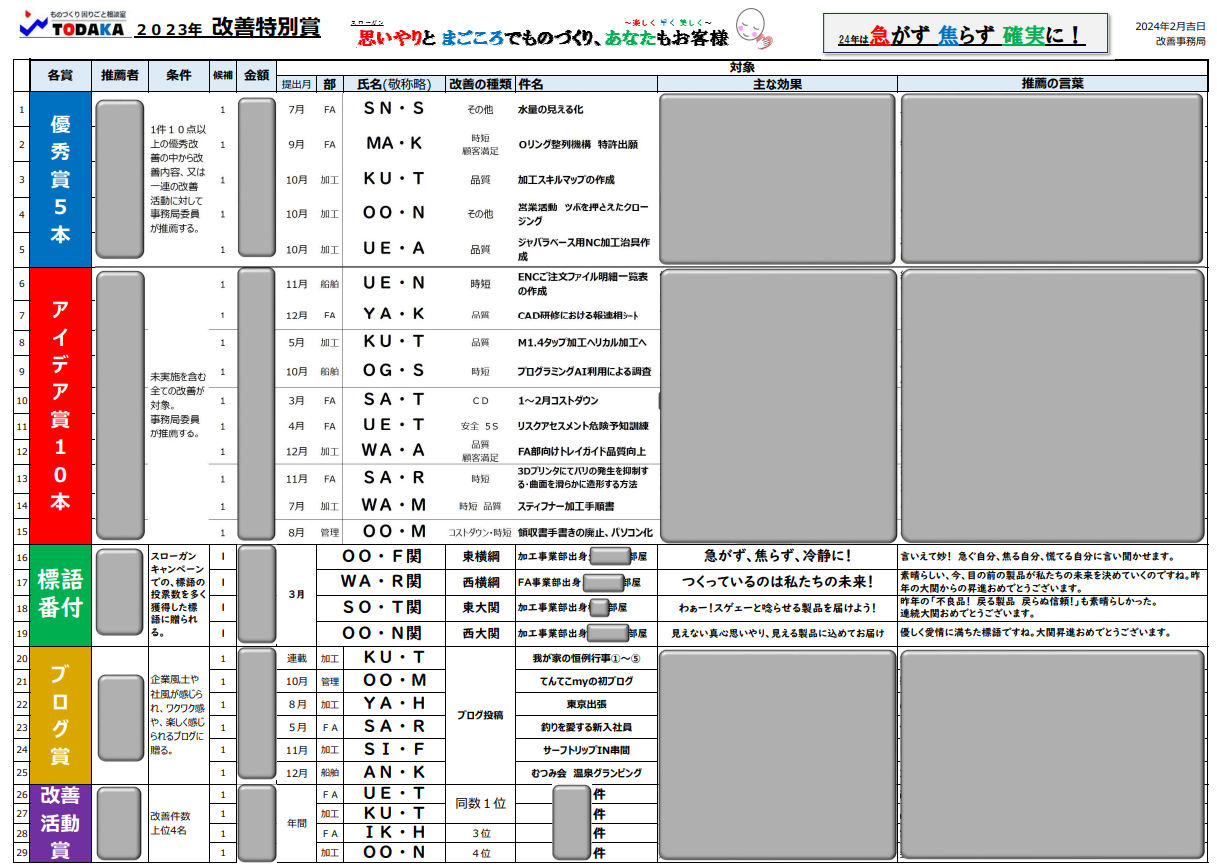
Task: Click the blog title てんてこmyの初ブログ
Action: pos(586,681)
